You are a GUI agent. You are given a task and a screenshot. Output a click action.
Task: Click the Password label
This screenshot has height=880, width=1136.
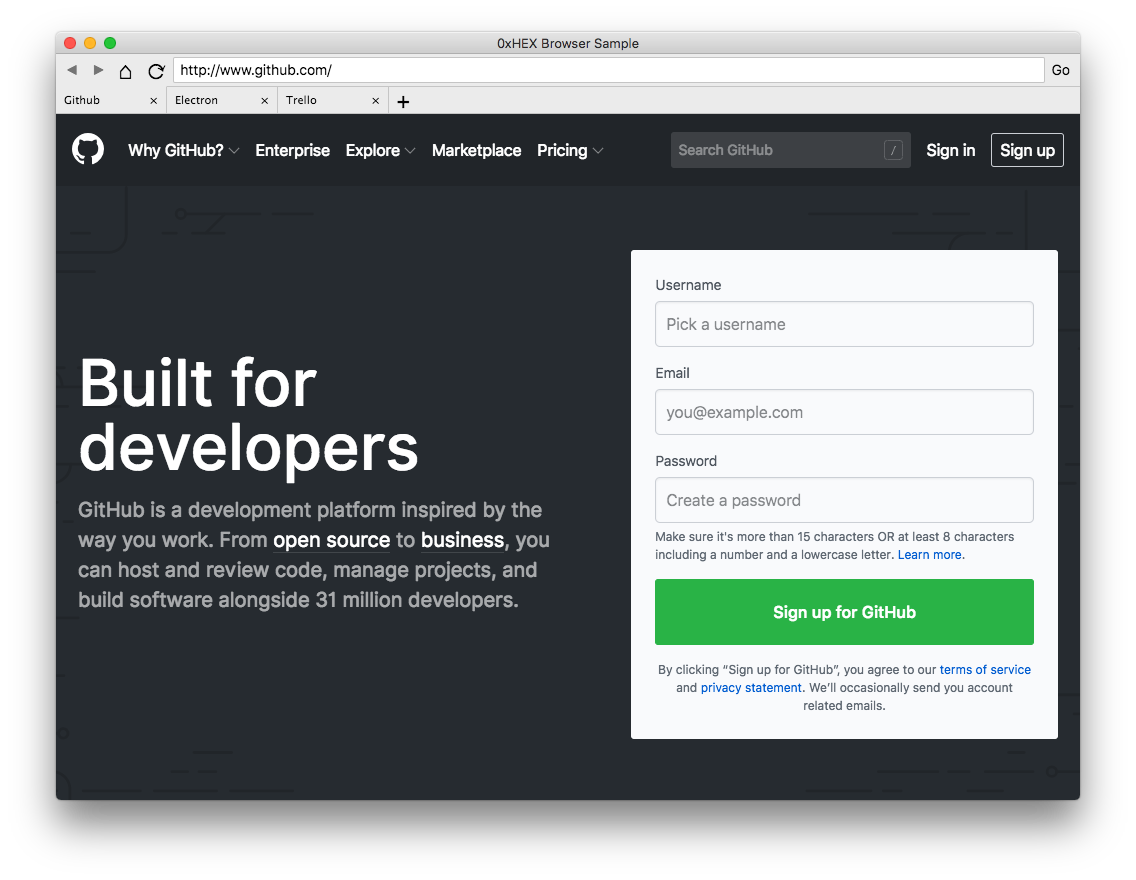686,461
